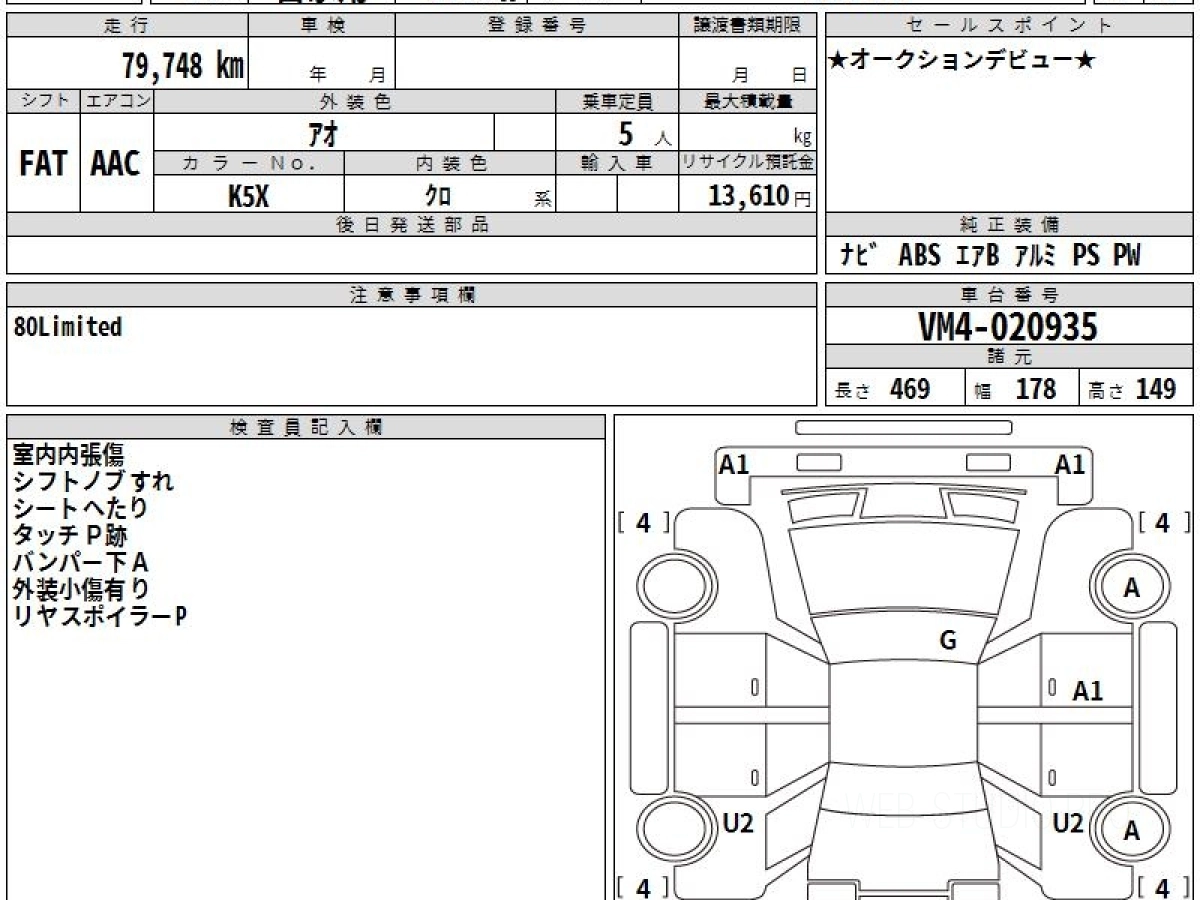Click the 最大積載量 header cell
The height and width of the screenshot is (900, 1200).
coord(747,101)
